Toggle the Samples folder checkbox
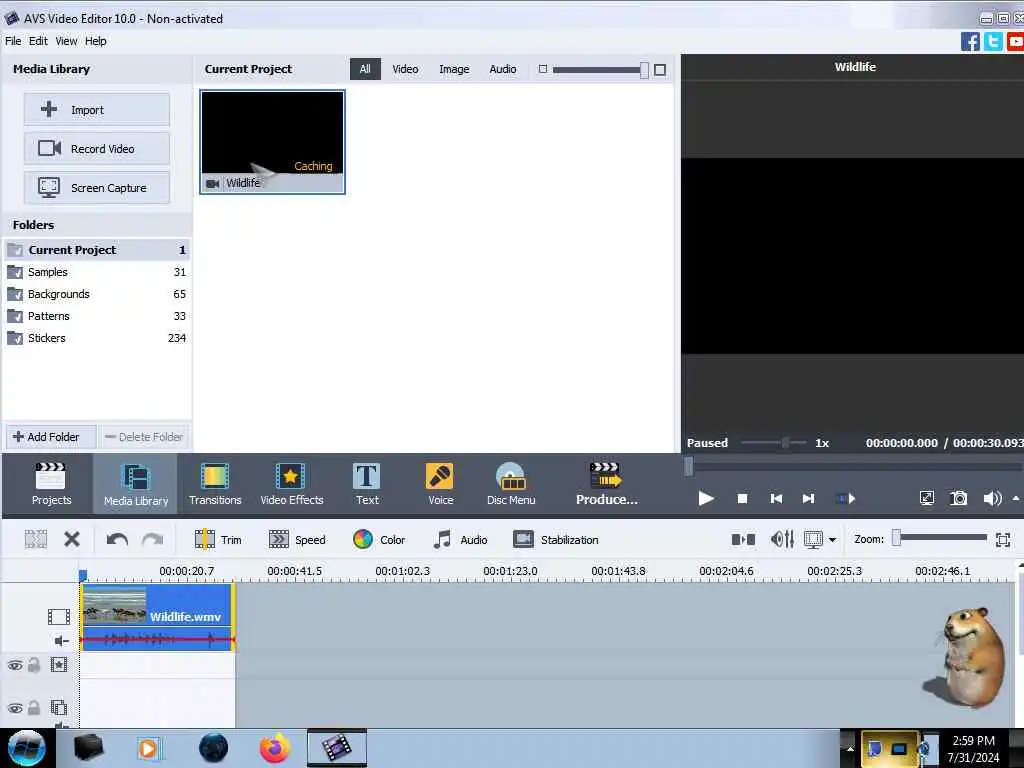 15,272
